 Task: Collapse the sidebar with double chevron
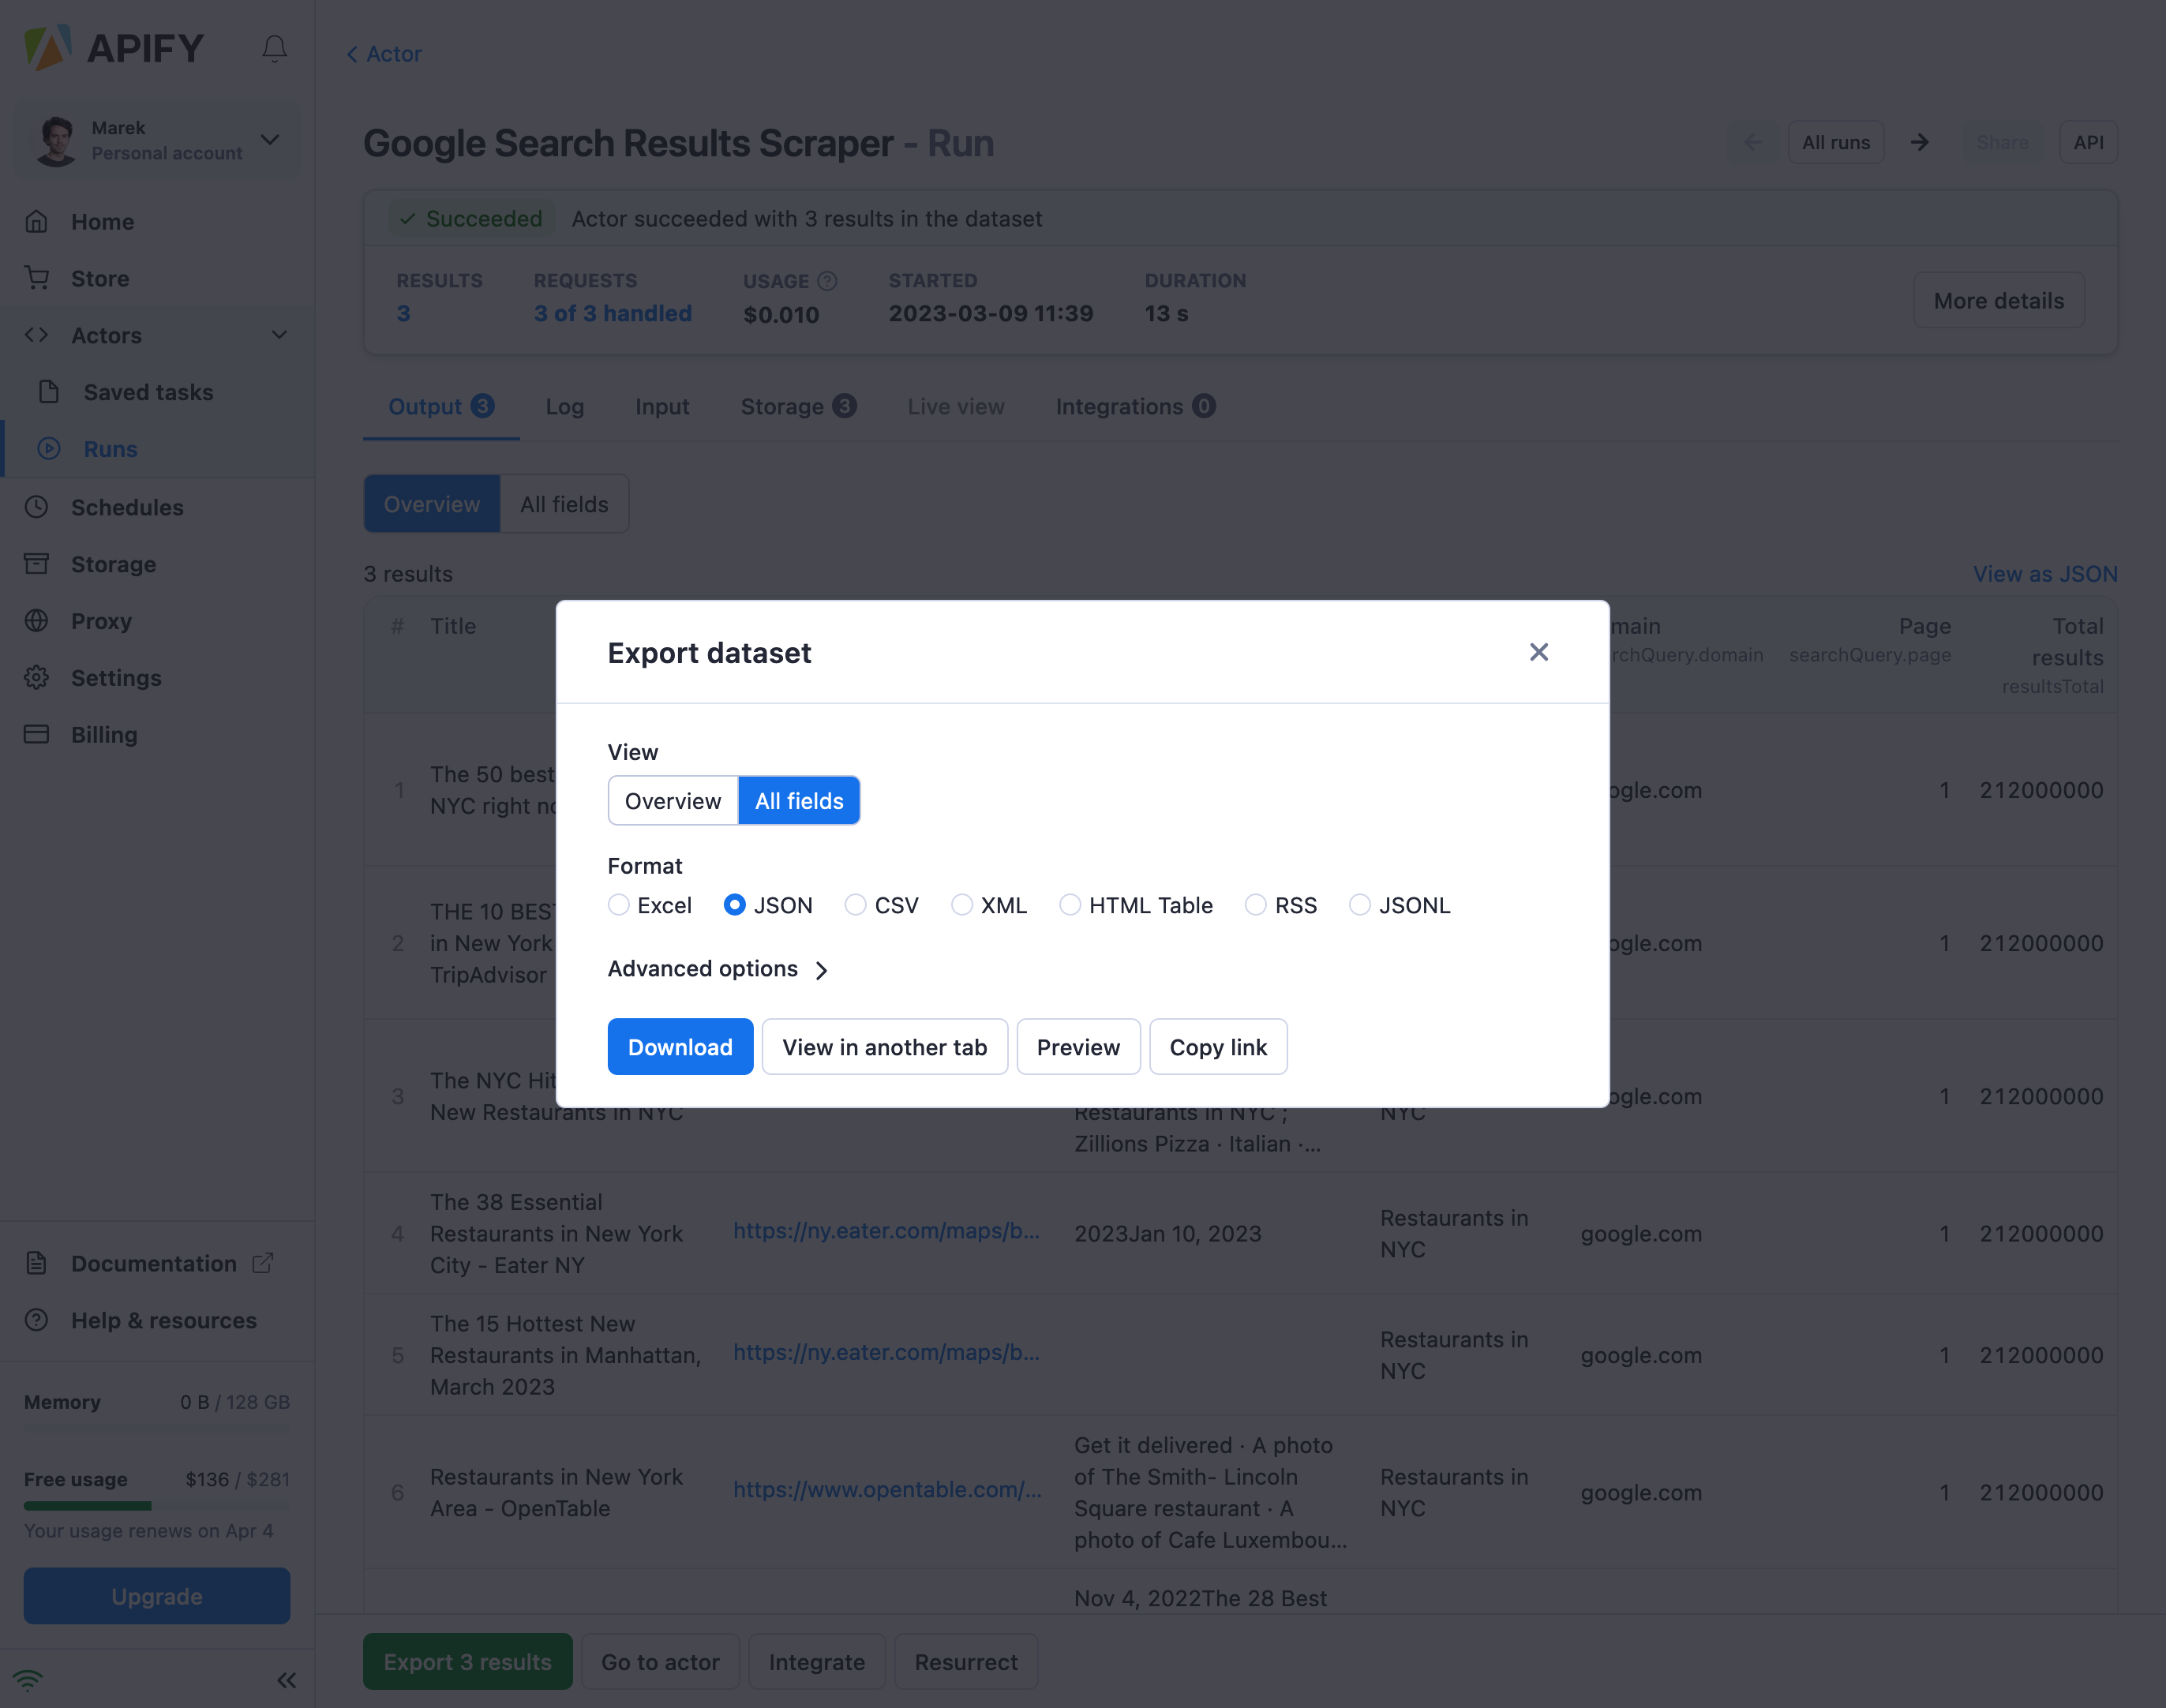[287, 1680]
